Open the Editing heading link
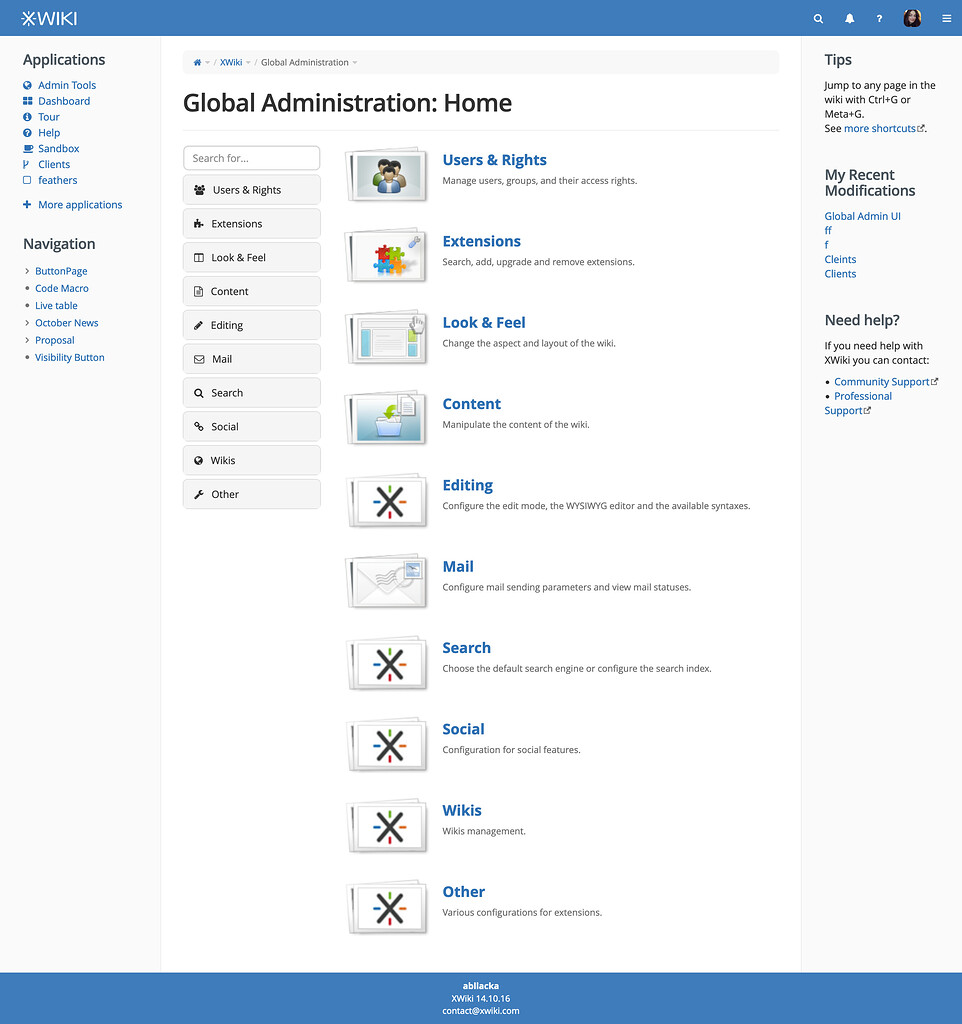 click(x=468, y=485)
